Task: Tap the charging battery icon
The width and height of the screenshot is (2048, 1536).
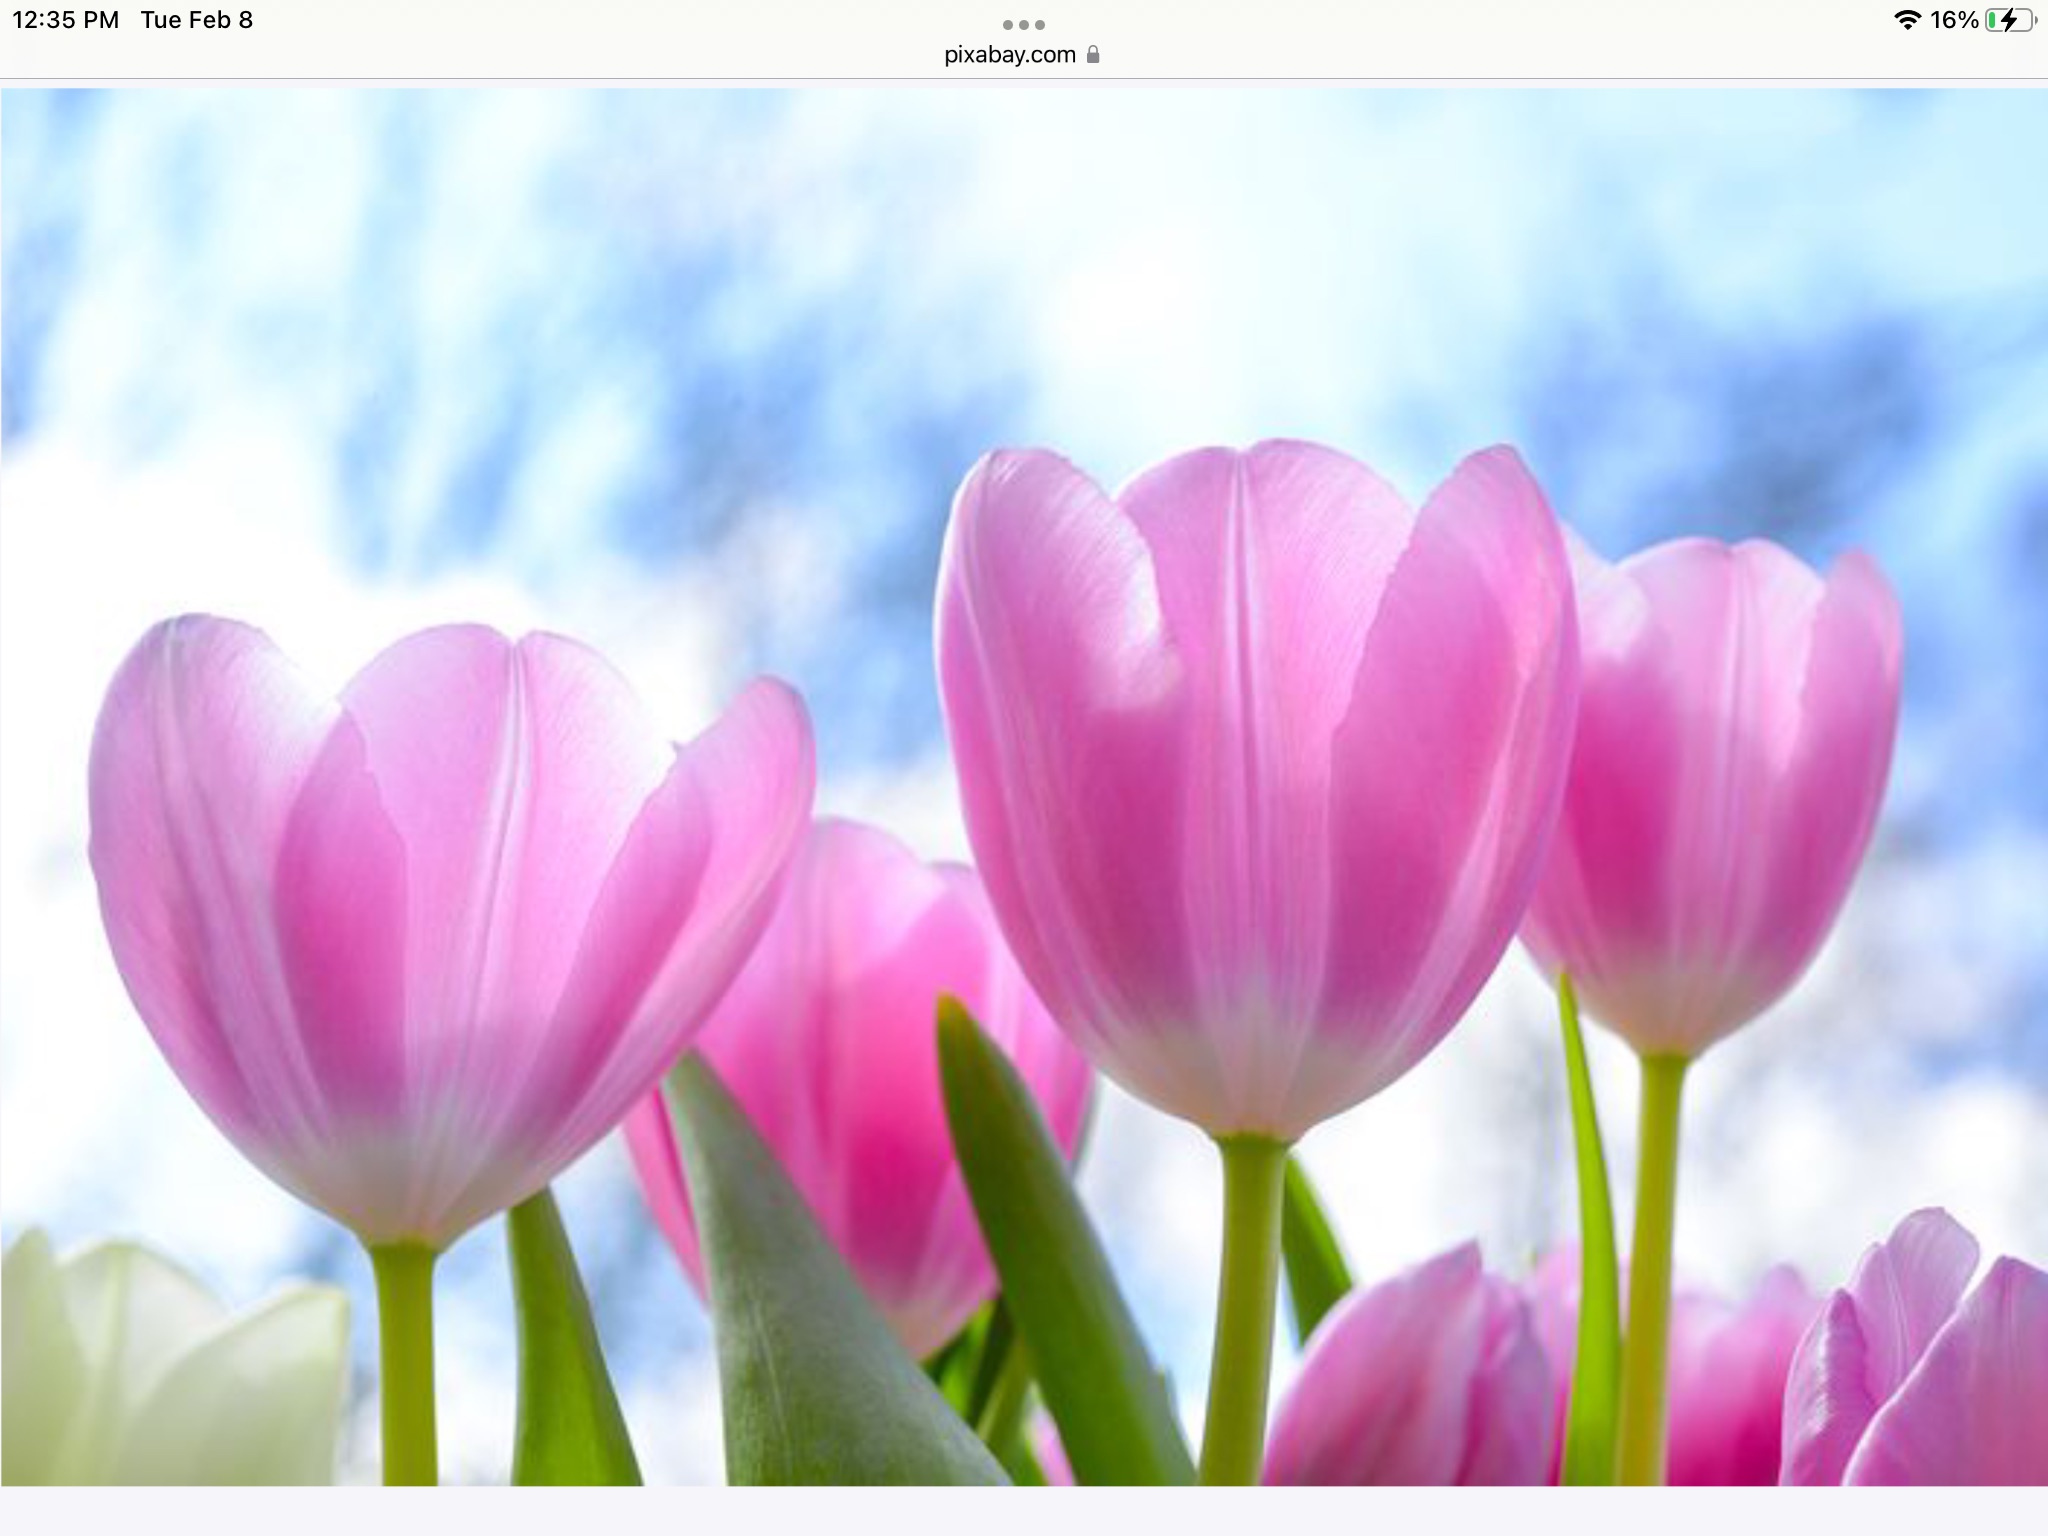Action: point(2008,20)
